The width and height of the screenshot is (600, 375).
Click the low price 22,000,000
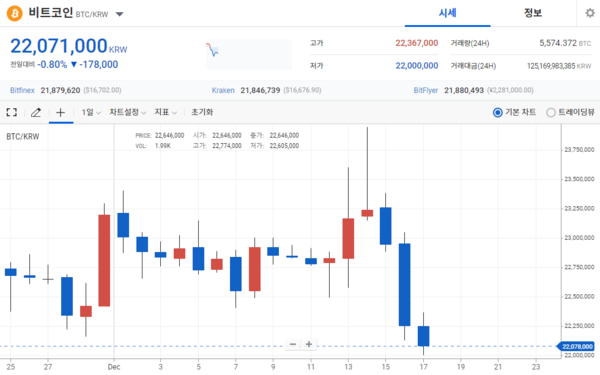pos(417,66)
